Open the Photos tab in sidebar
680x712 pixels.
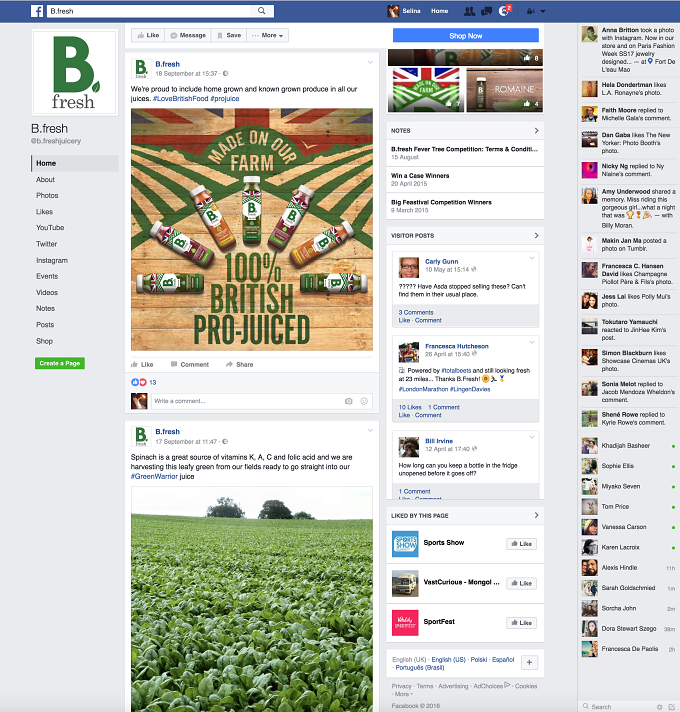coord(47,195)
